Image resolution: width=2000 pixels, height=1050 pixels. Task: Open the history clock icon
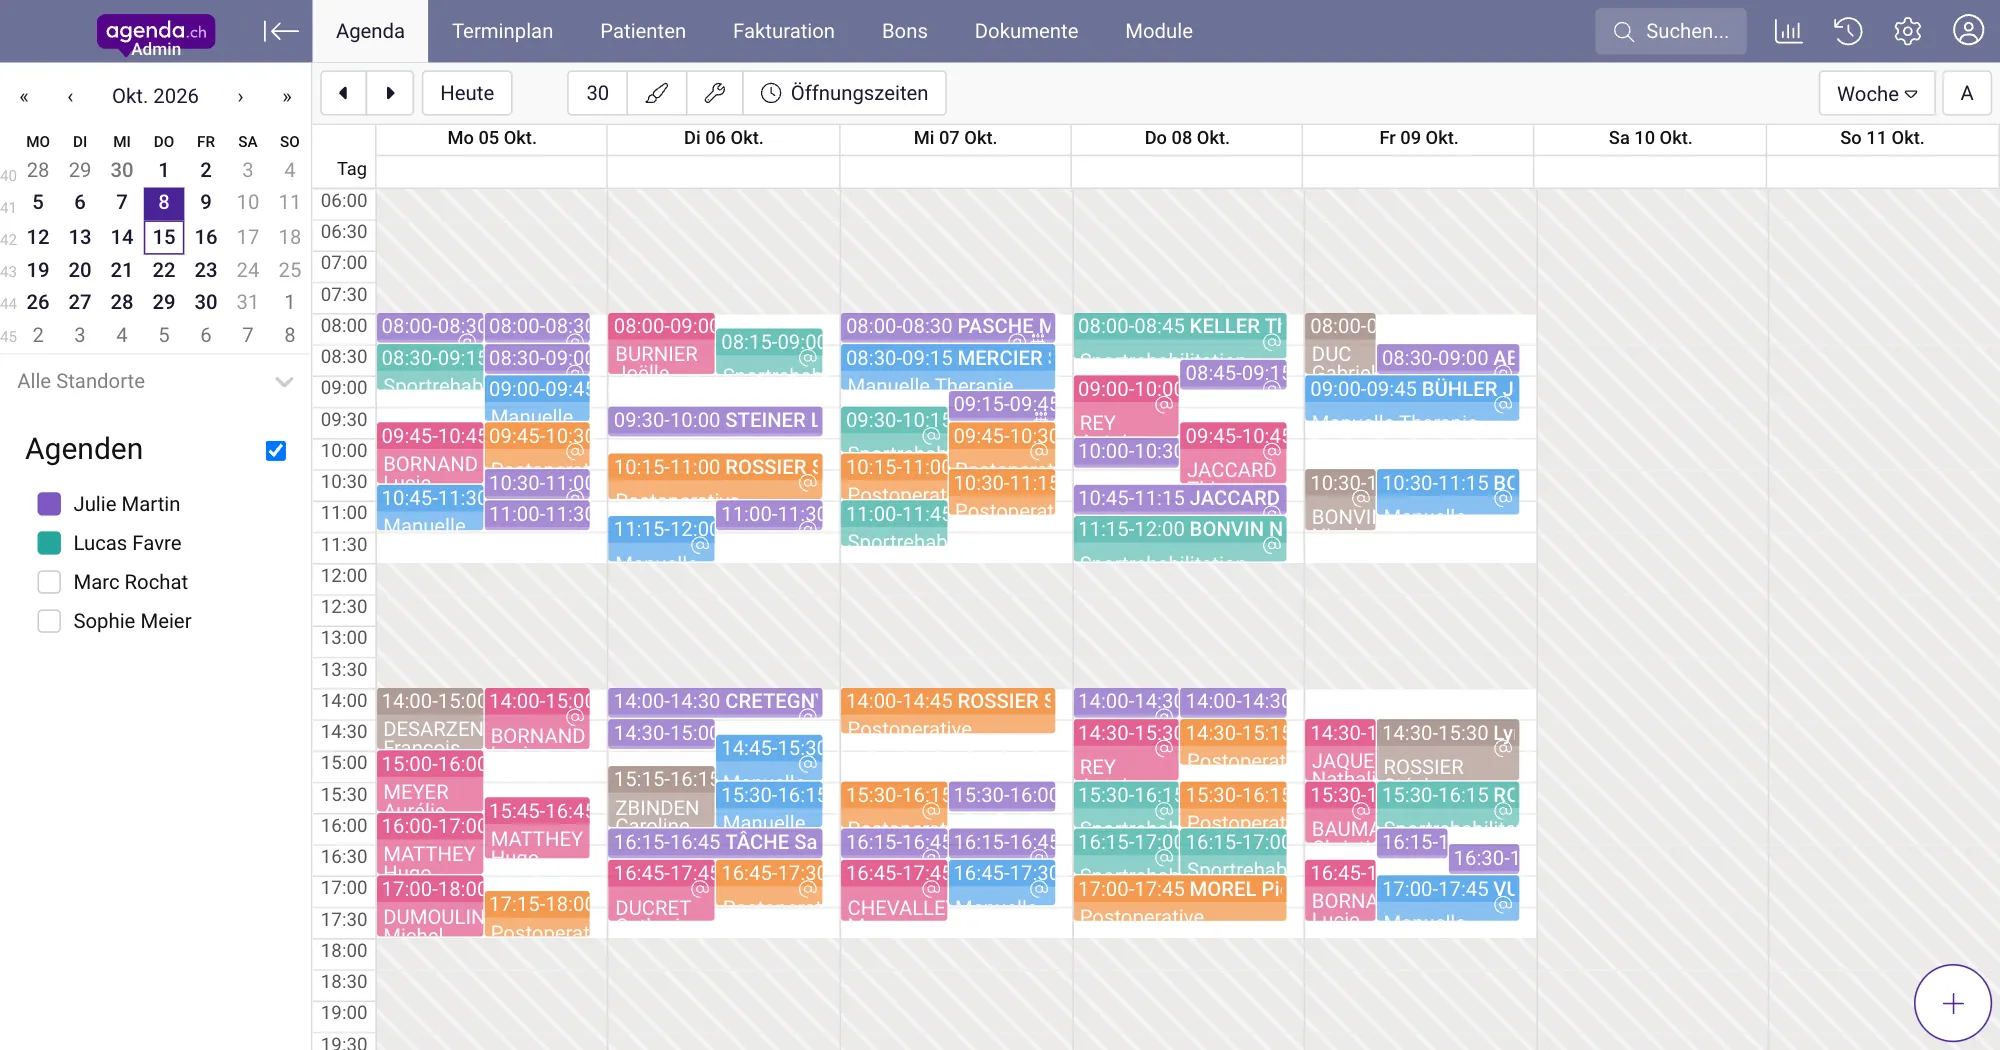1848,31
